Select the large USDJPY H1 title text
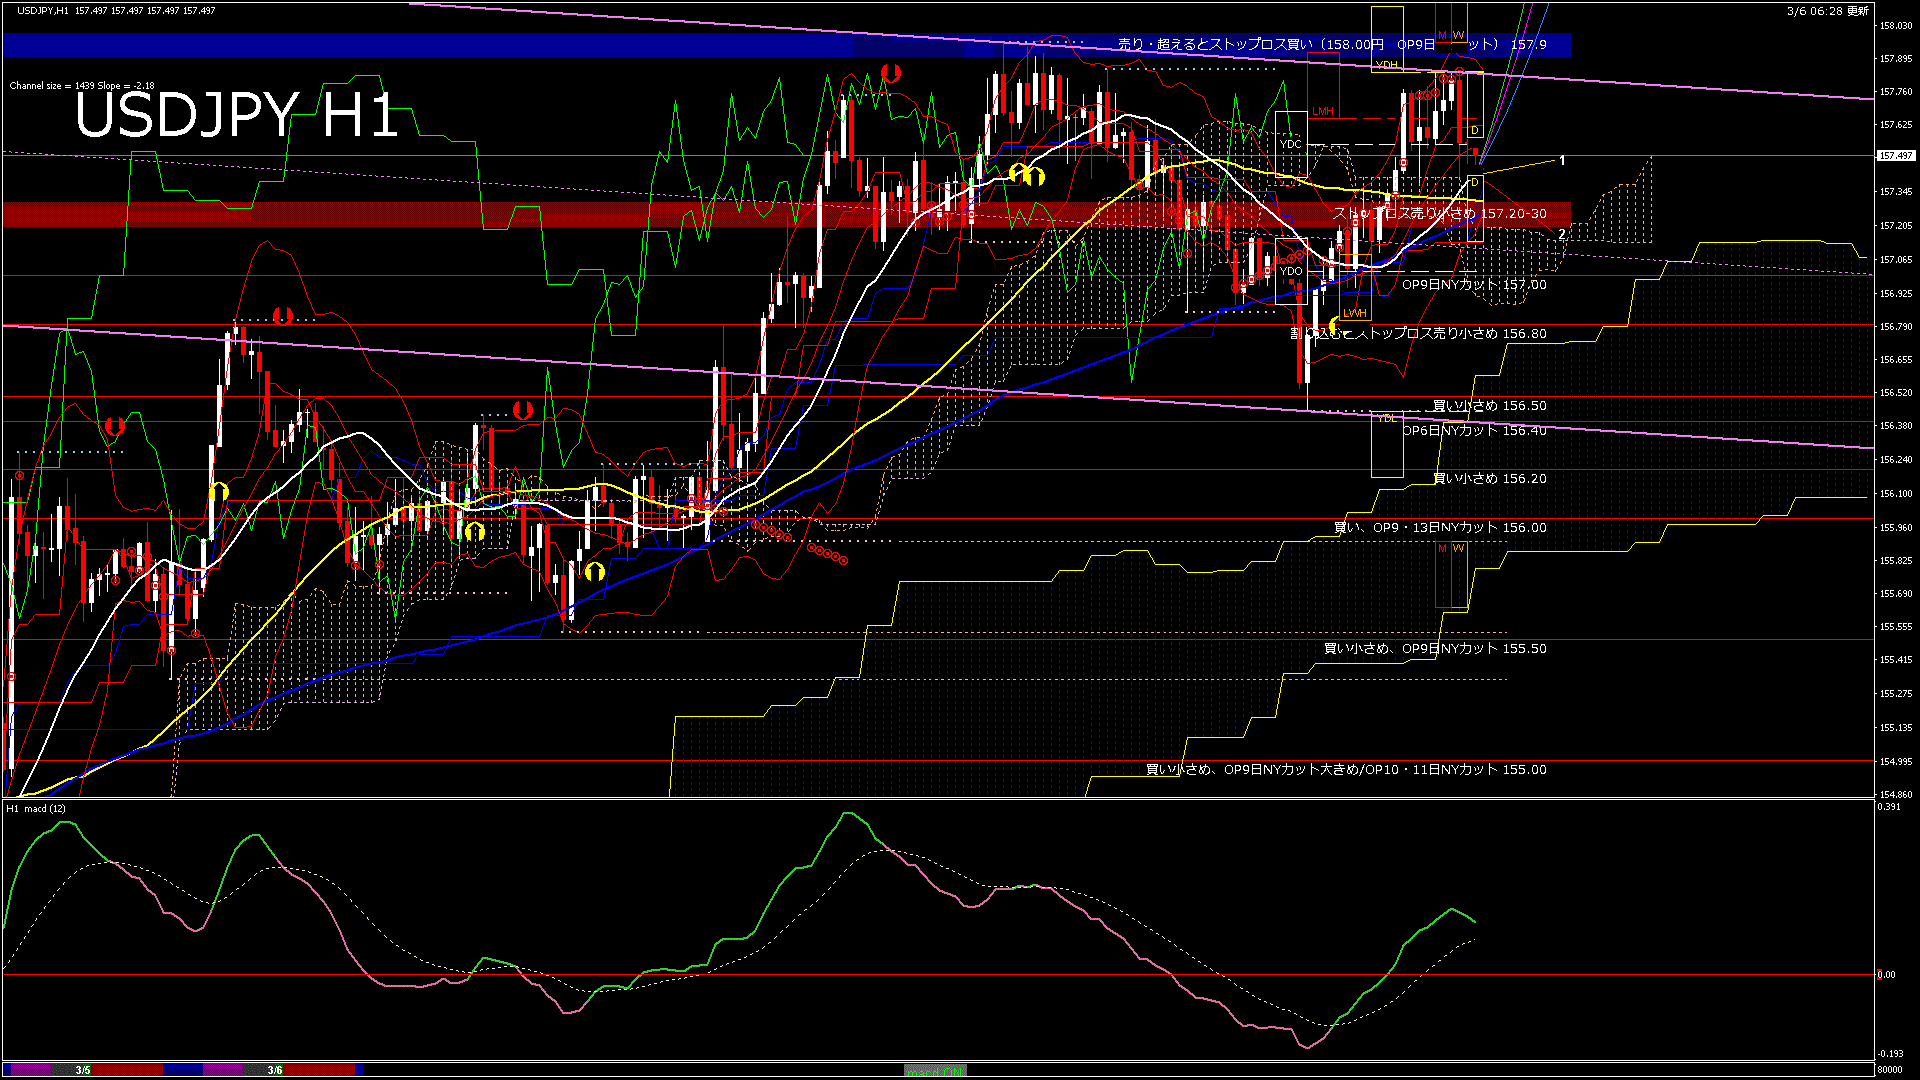Image resolution: width=1920 pixels, height=1080 pixels. [x=237, y=115]
